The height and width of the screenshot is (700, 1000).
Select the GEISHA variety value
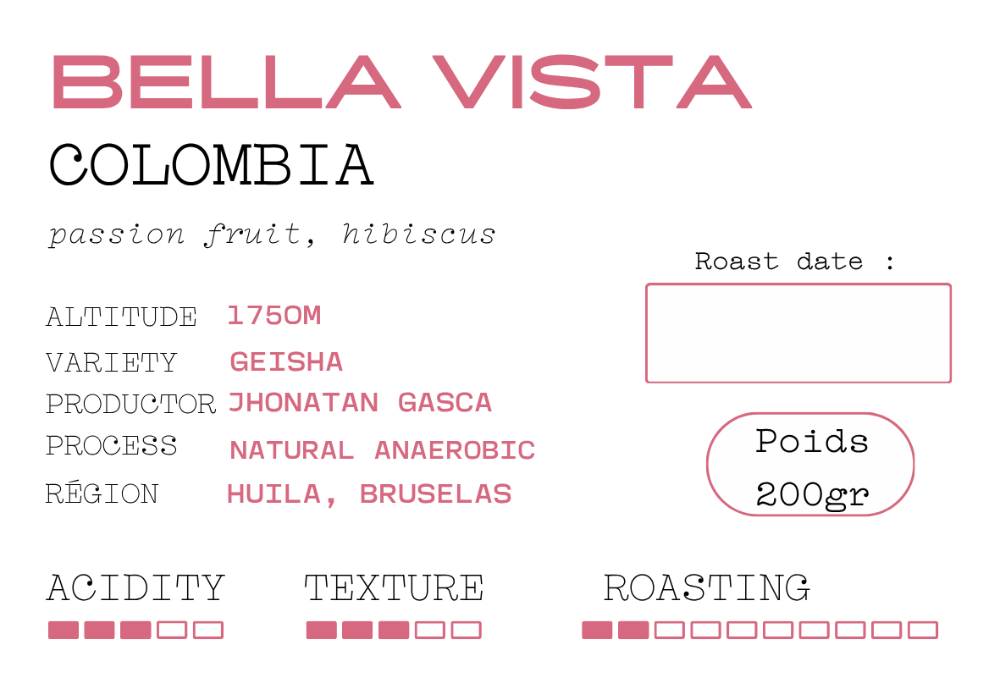(x=286, y=362)
